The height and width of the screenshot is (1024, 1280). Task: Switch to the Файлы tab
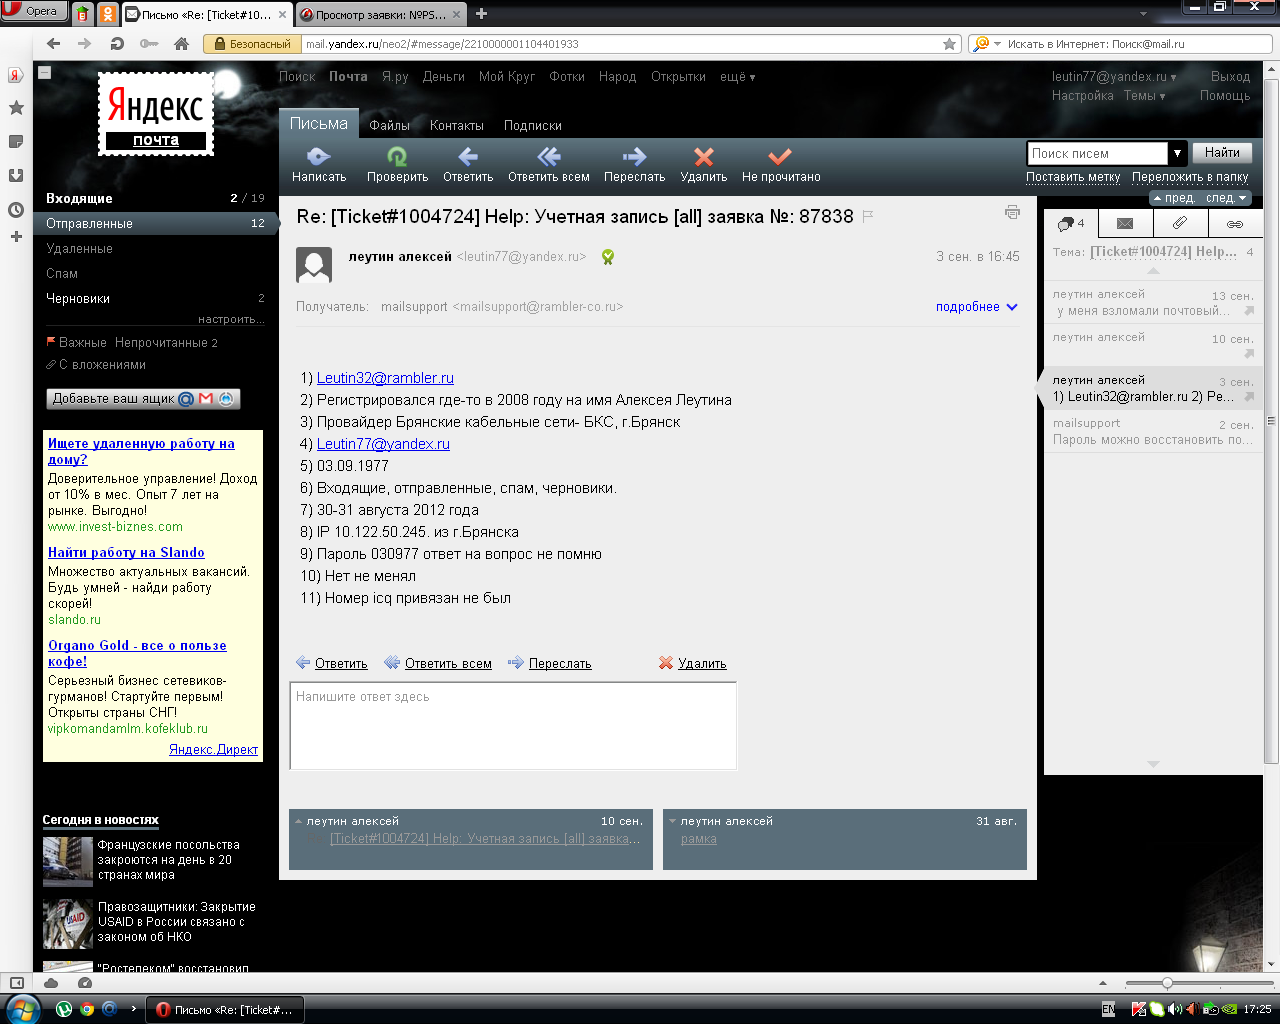[x=389, y=125]
